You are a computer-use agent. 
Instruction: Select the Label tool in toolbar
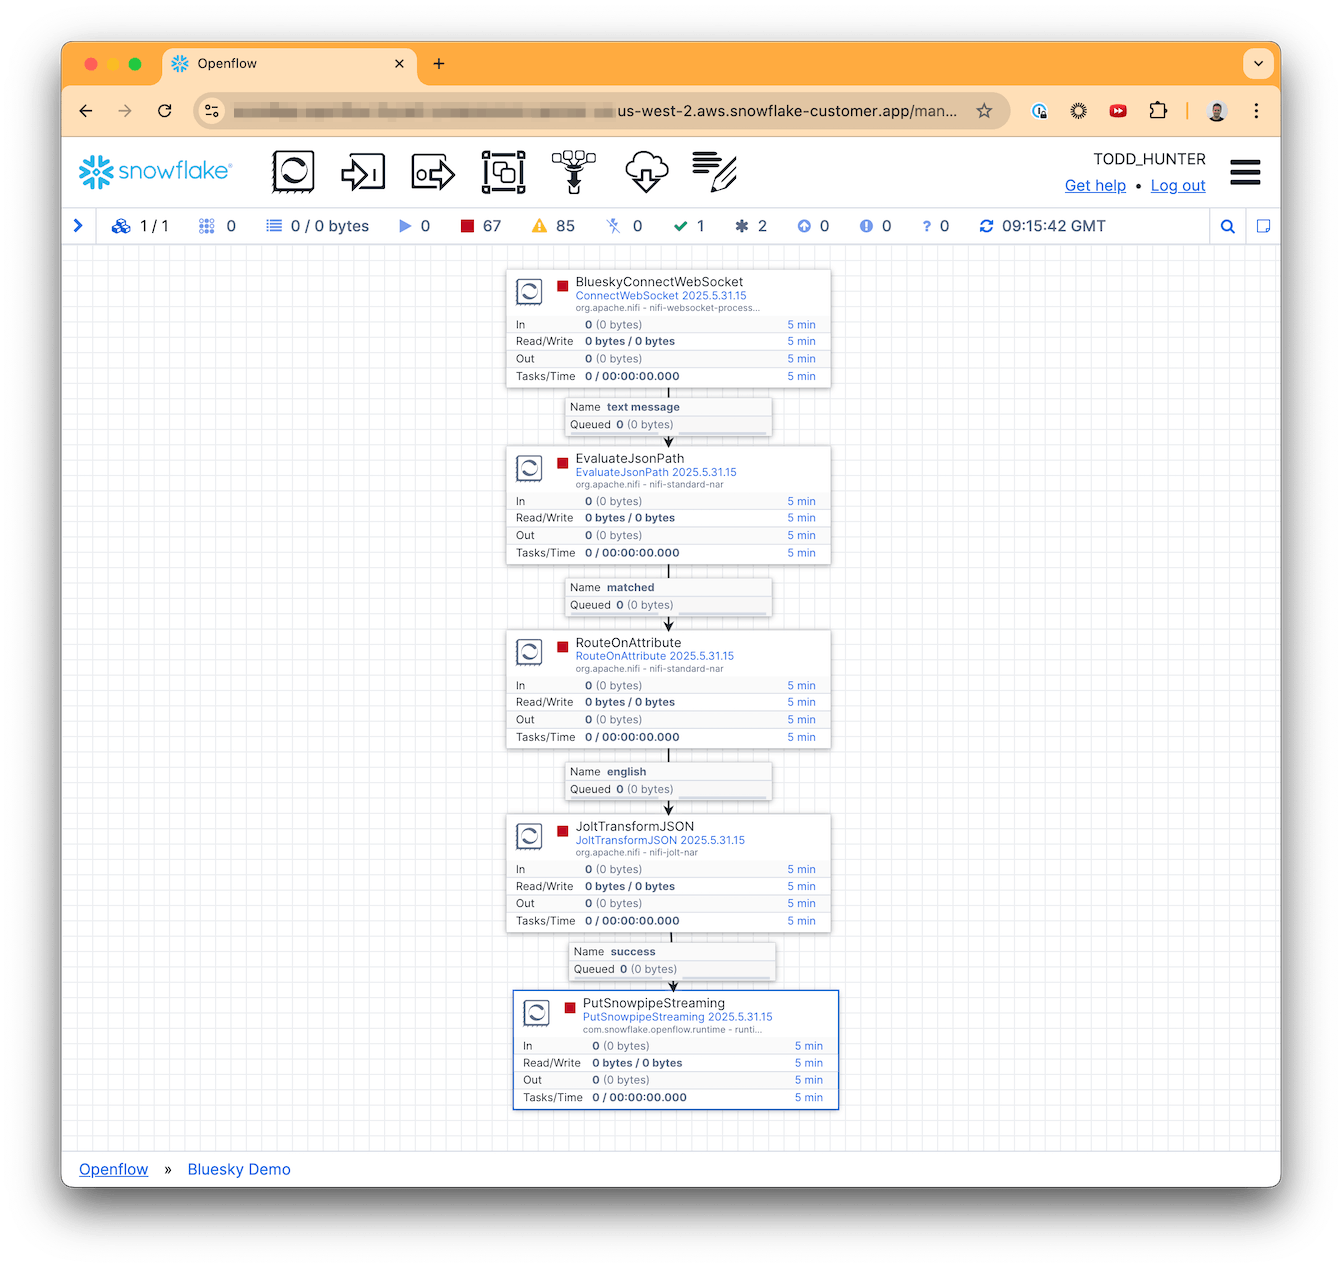pyautogui.click(x=714, y=172)
